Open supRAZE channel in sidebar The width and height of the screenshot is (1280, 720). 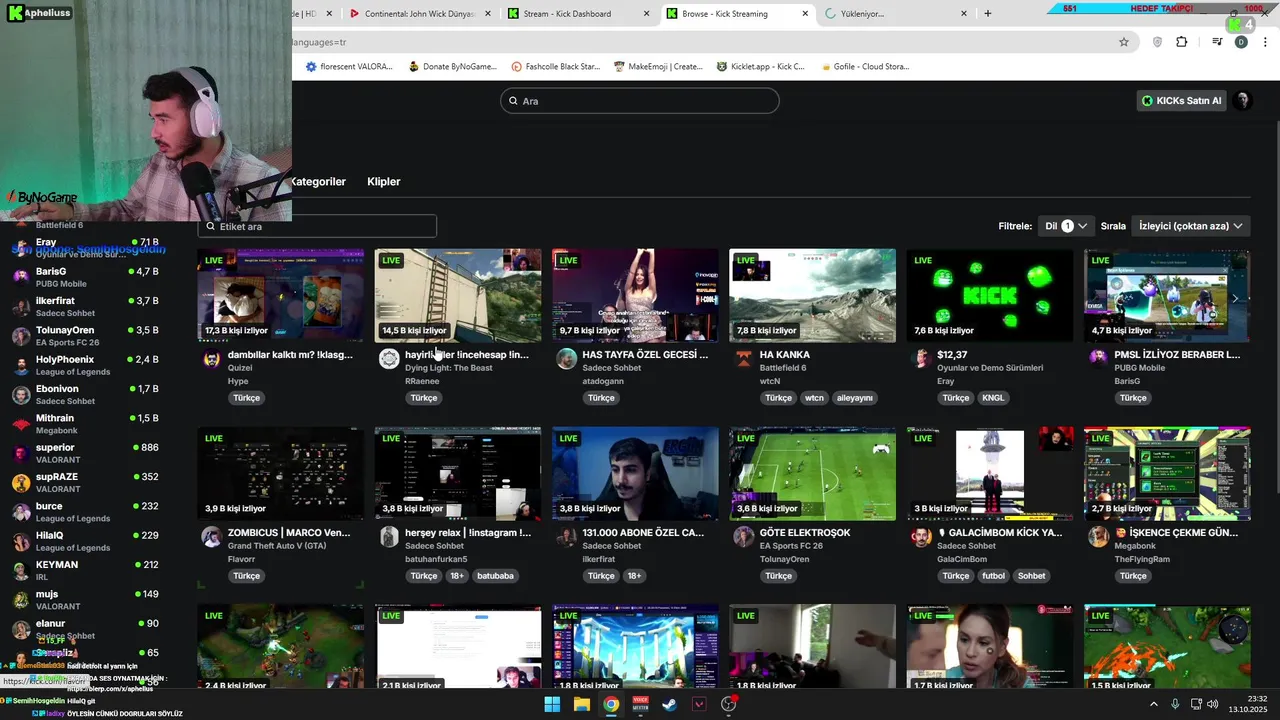click(85, 482)
